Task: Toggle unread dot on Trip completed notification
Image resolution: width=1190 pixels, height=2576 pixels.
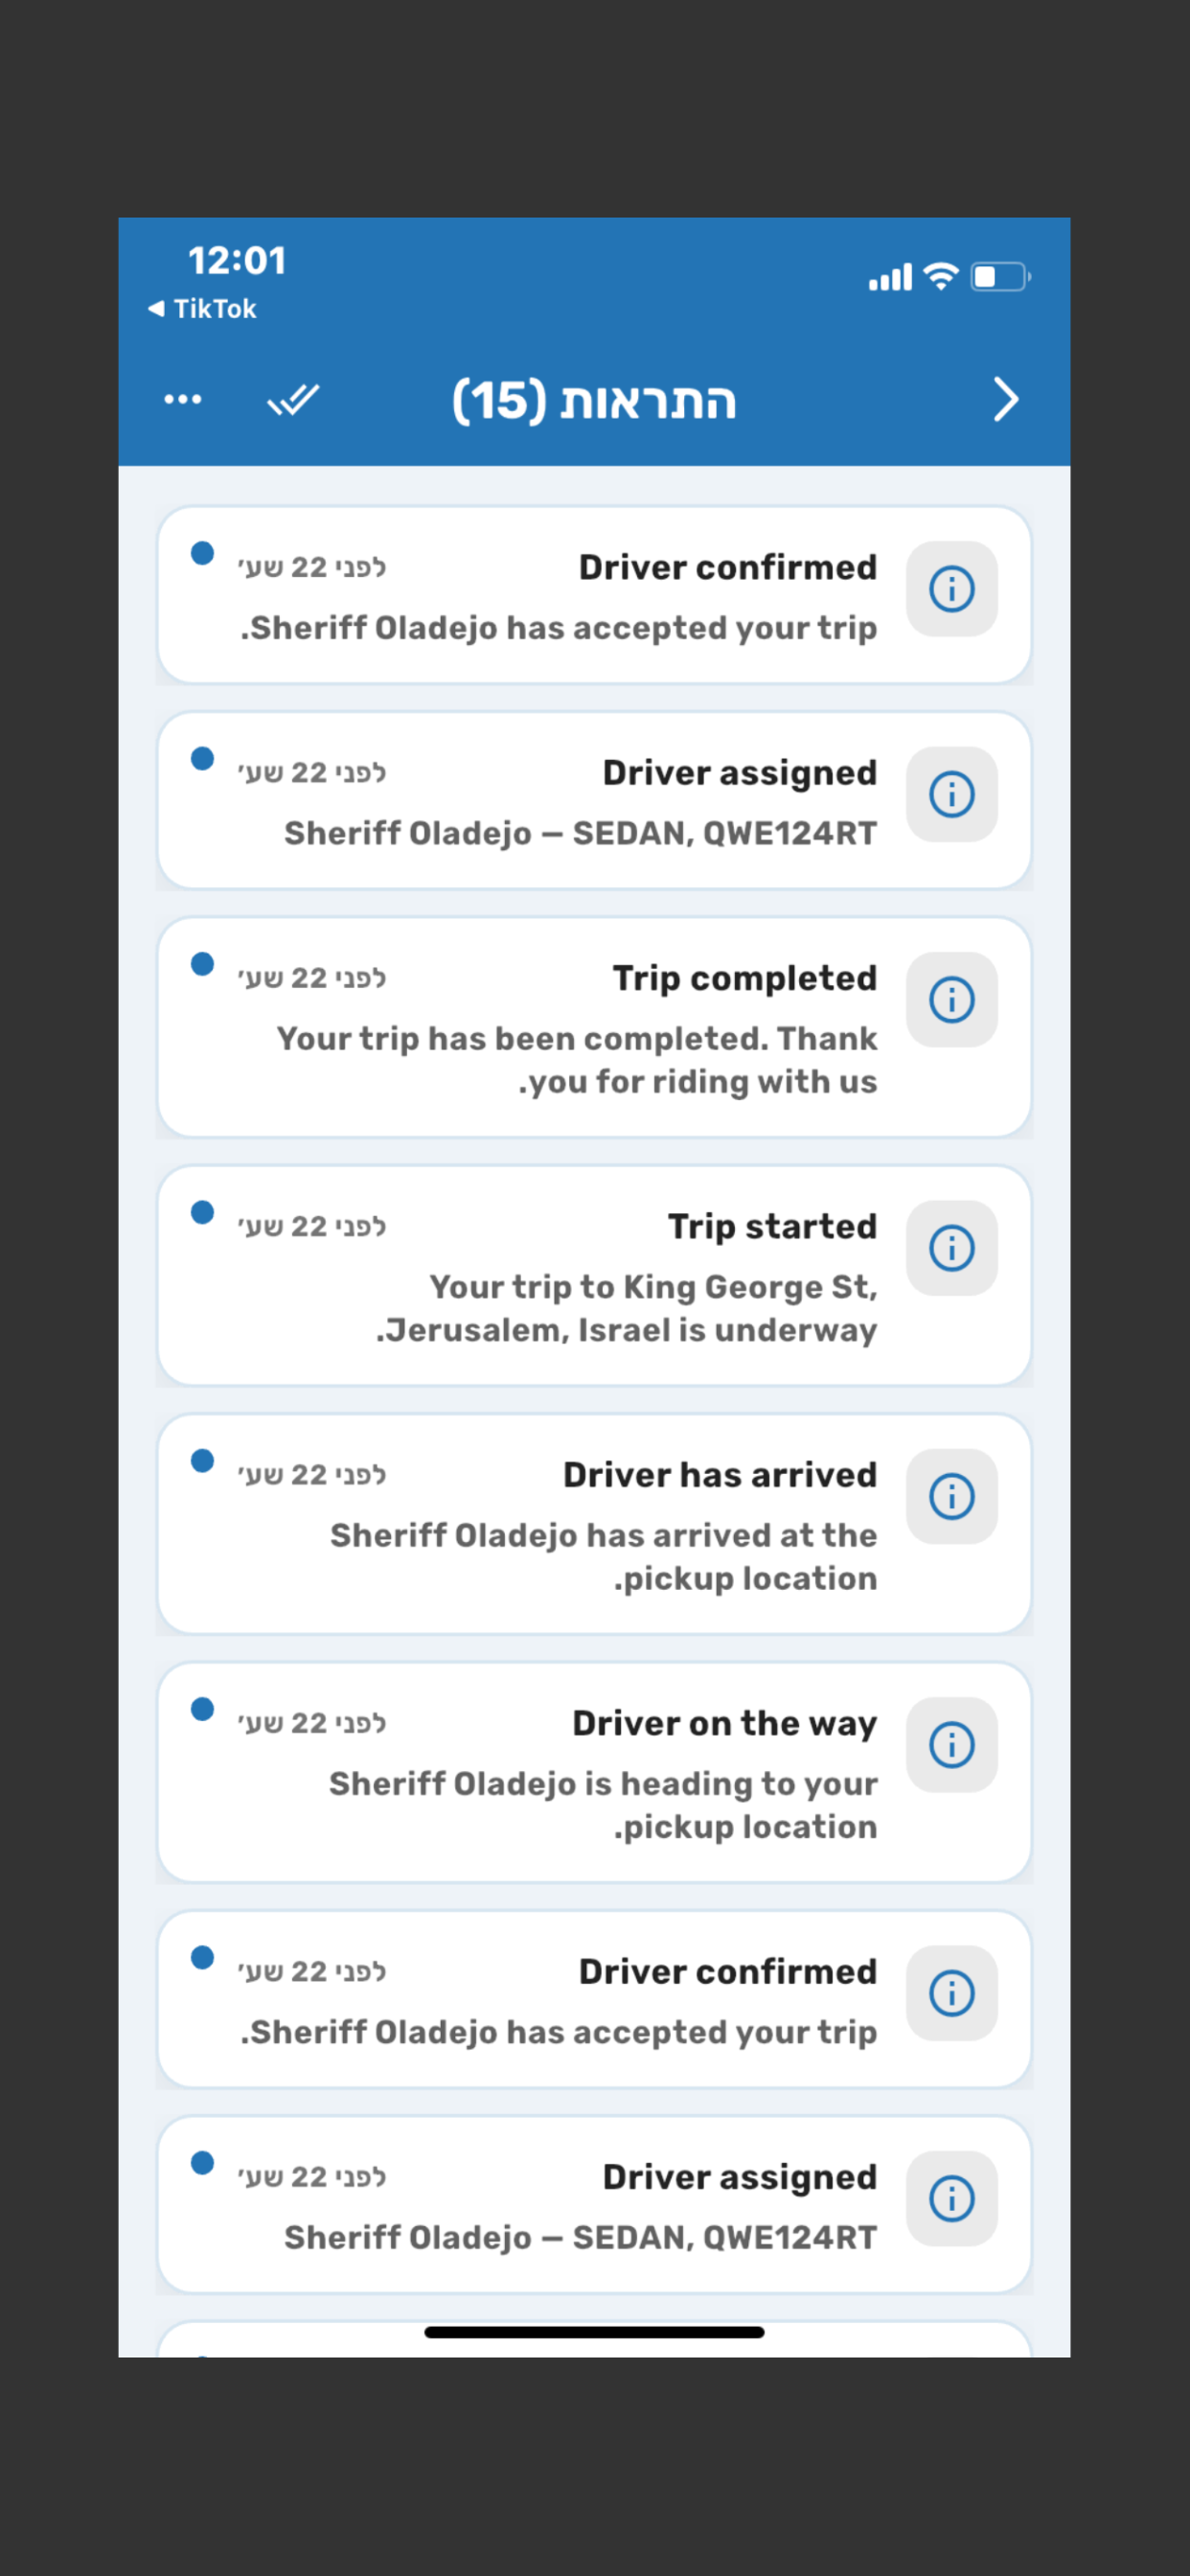Action: click(202, 964)
